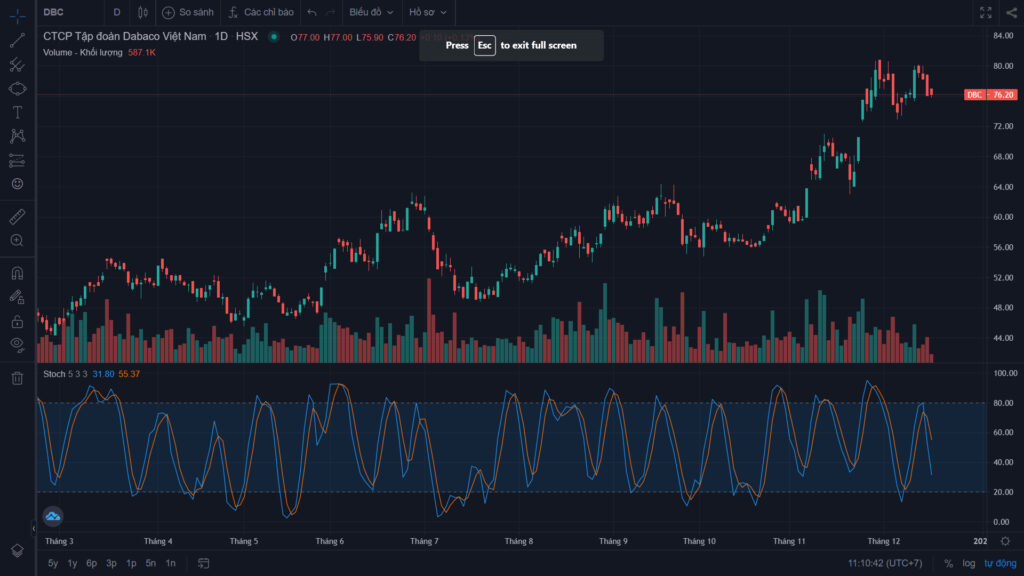Click So sánh to compare symbols
Viewport: 1024px width, 576px height.
(x=188, y=12)
